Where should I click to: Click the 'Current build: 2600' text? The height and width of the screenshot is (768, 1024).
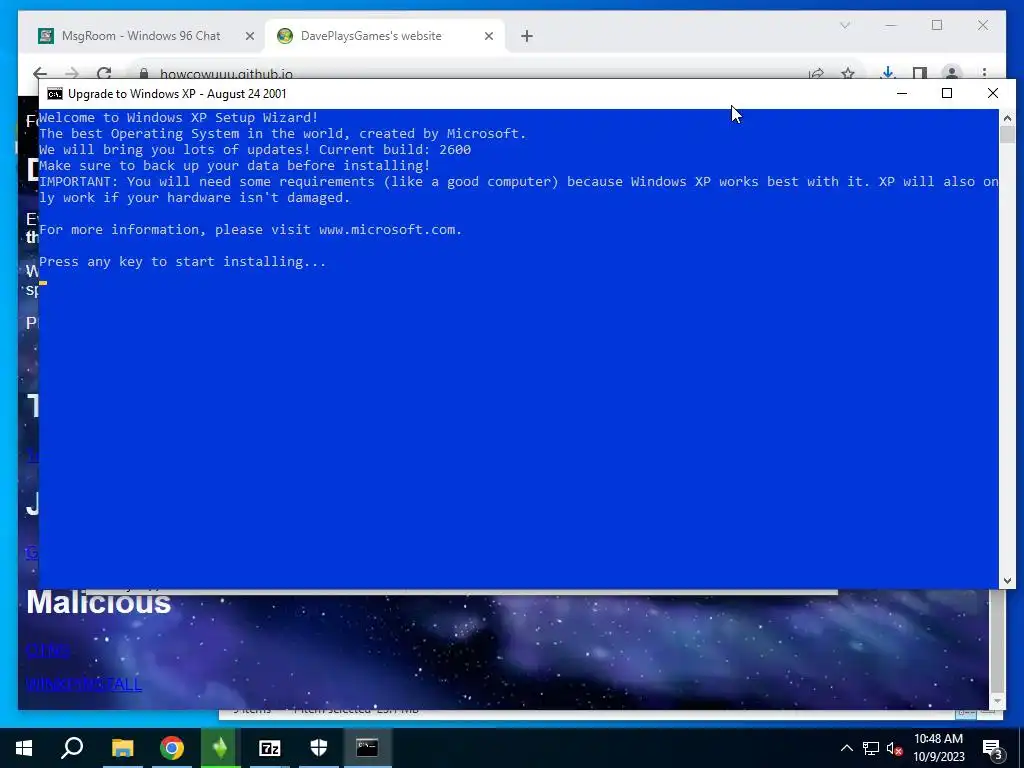pyautogui.click(x=395, y=150)
